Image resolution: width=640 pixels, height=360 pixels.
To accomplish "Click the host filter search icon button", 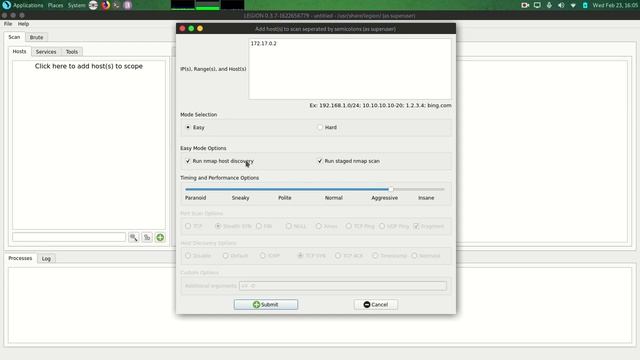I will click(133, 237).
